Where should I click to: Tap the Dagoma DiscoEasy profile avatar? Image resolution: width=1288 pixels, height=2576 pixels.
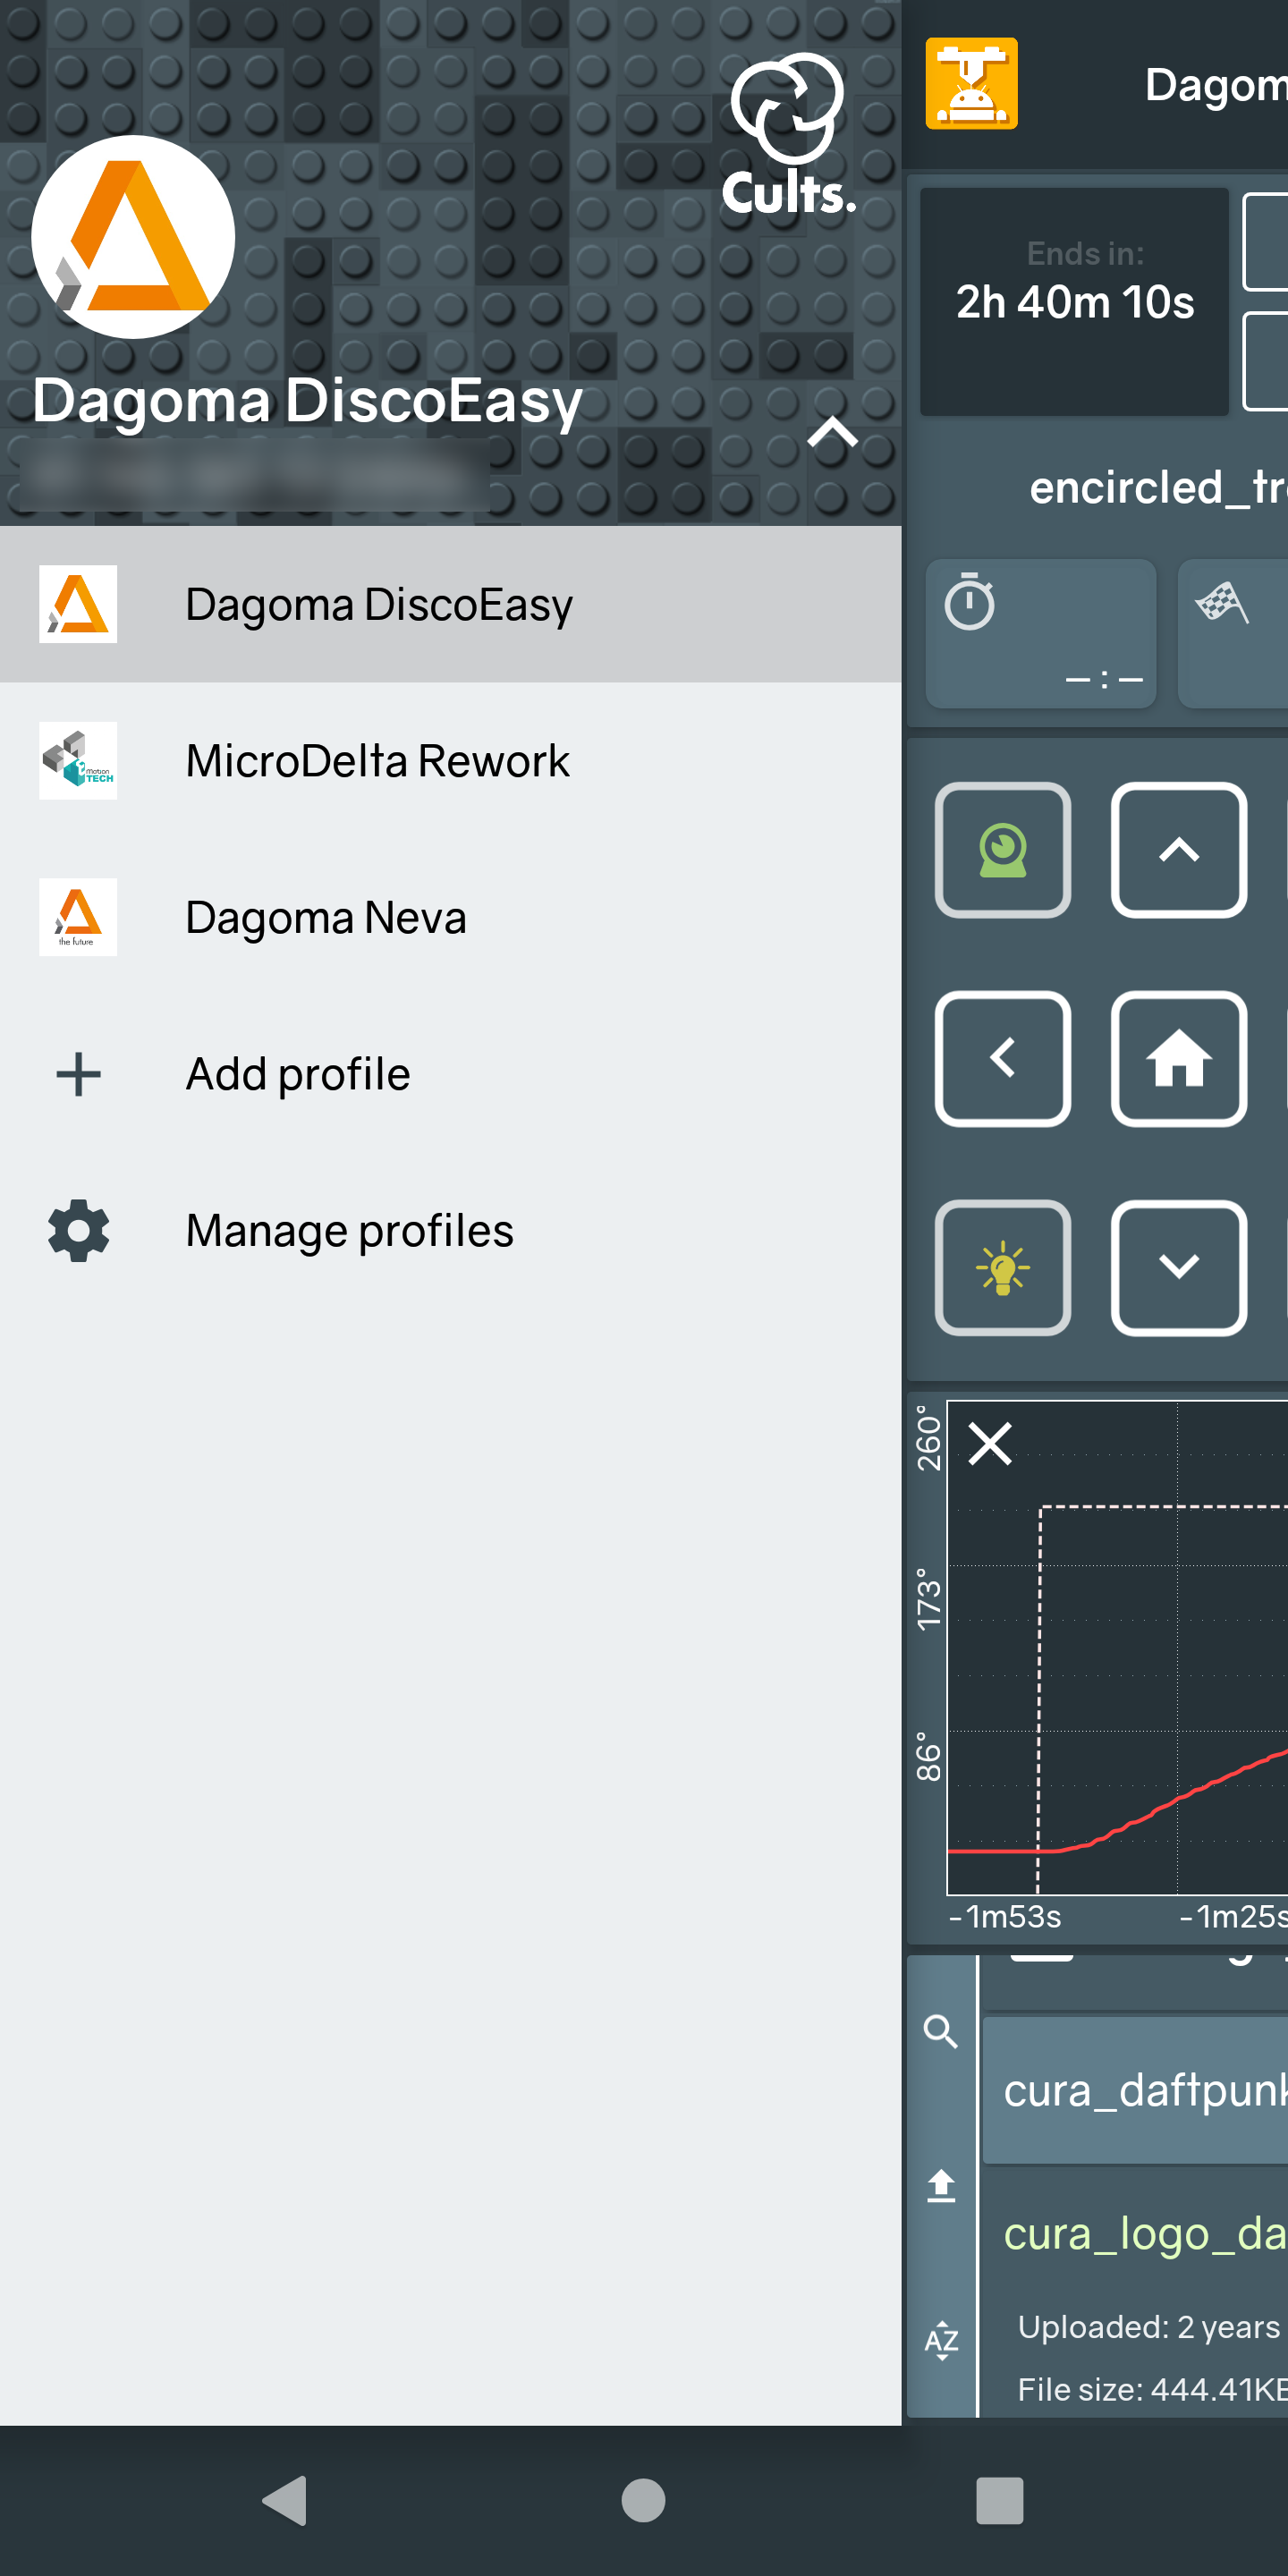tap(133, 237)
